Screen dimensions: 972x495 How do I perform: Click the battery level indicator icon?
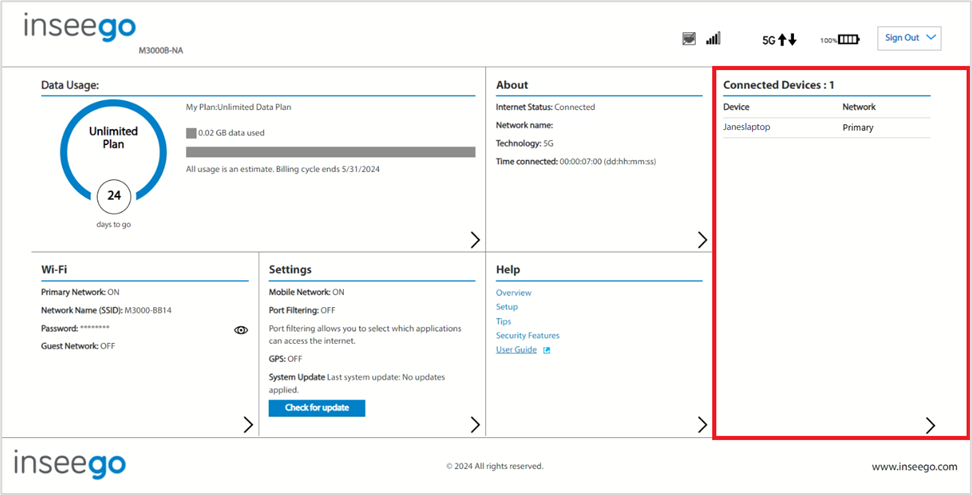click(840, 40)
